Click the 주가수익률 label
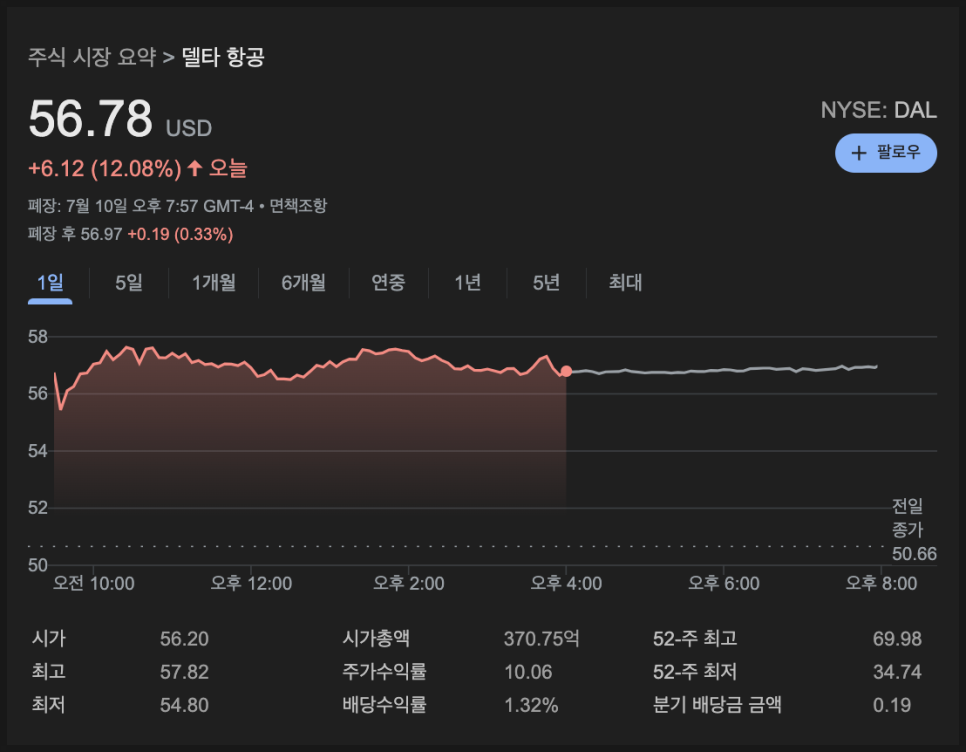This screenshot has width=966, height=752. [384, 671]
